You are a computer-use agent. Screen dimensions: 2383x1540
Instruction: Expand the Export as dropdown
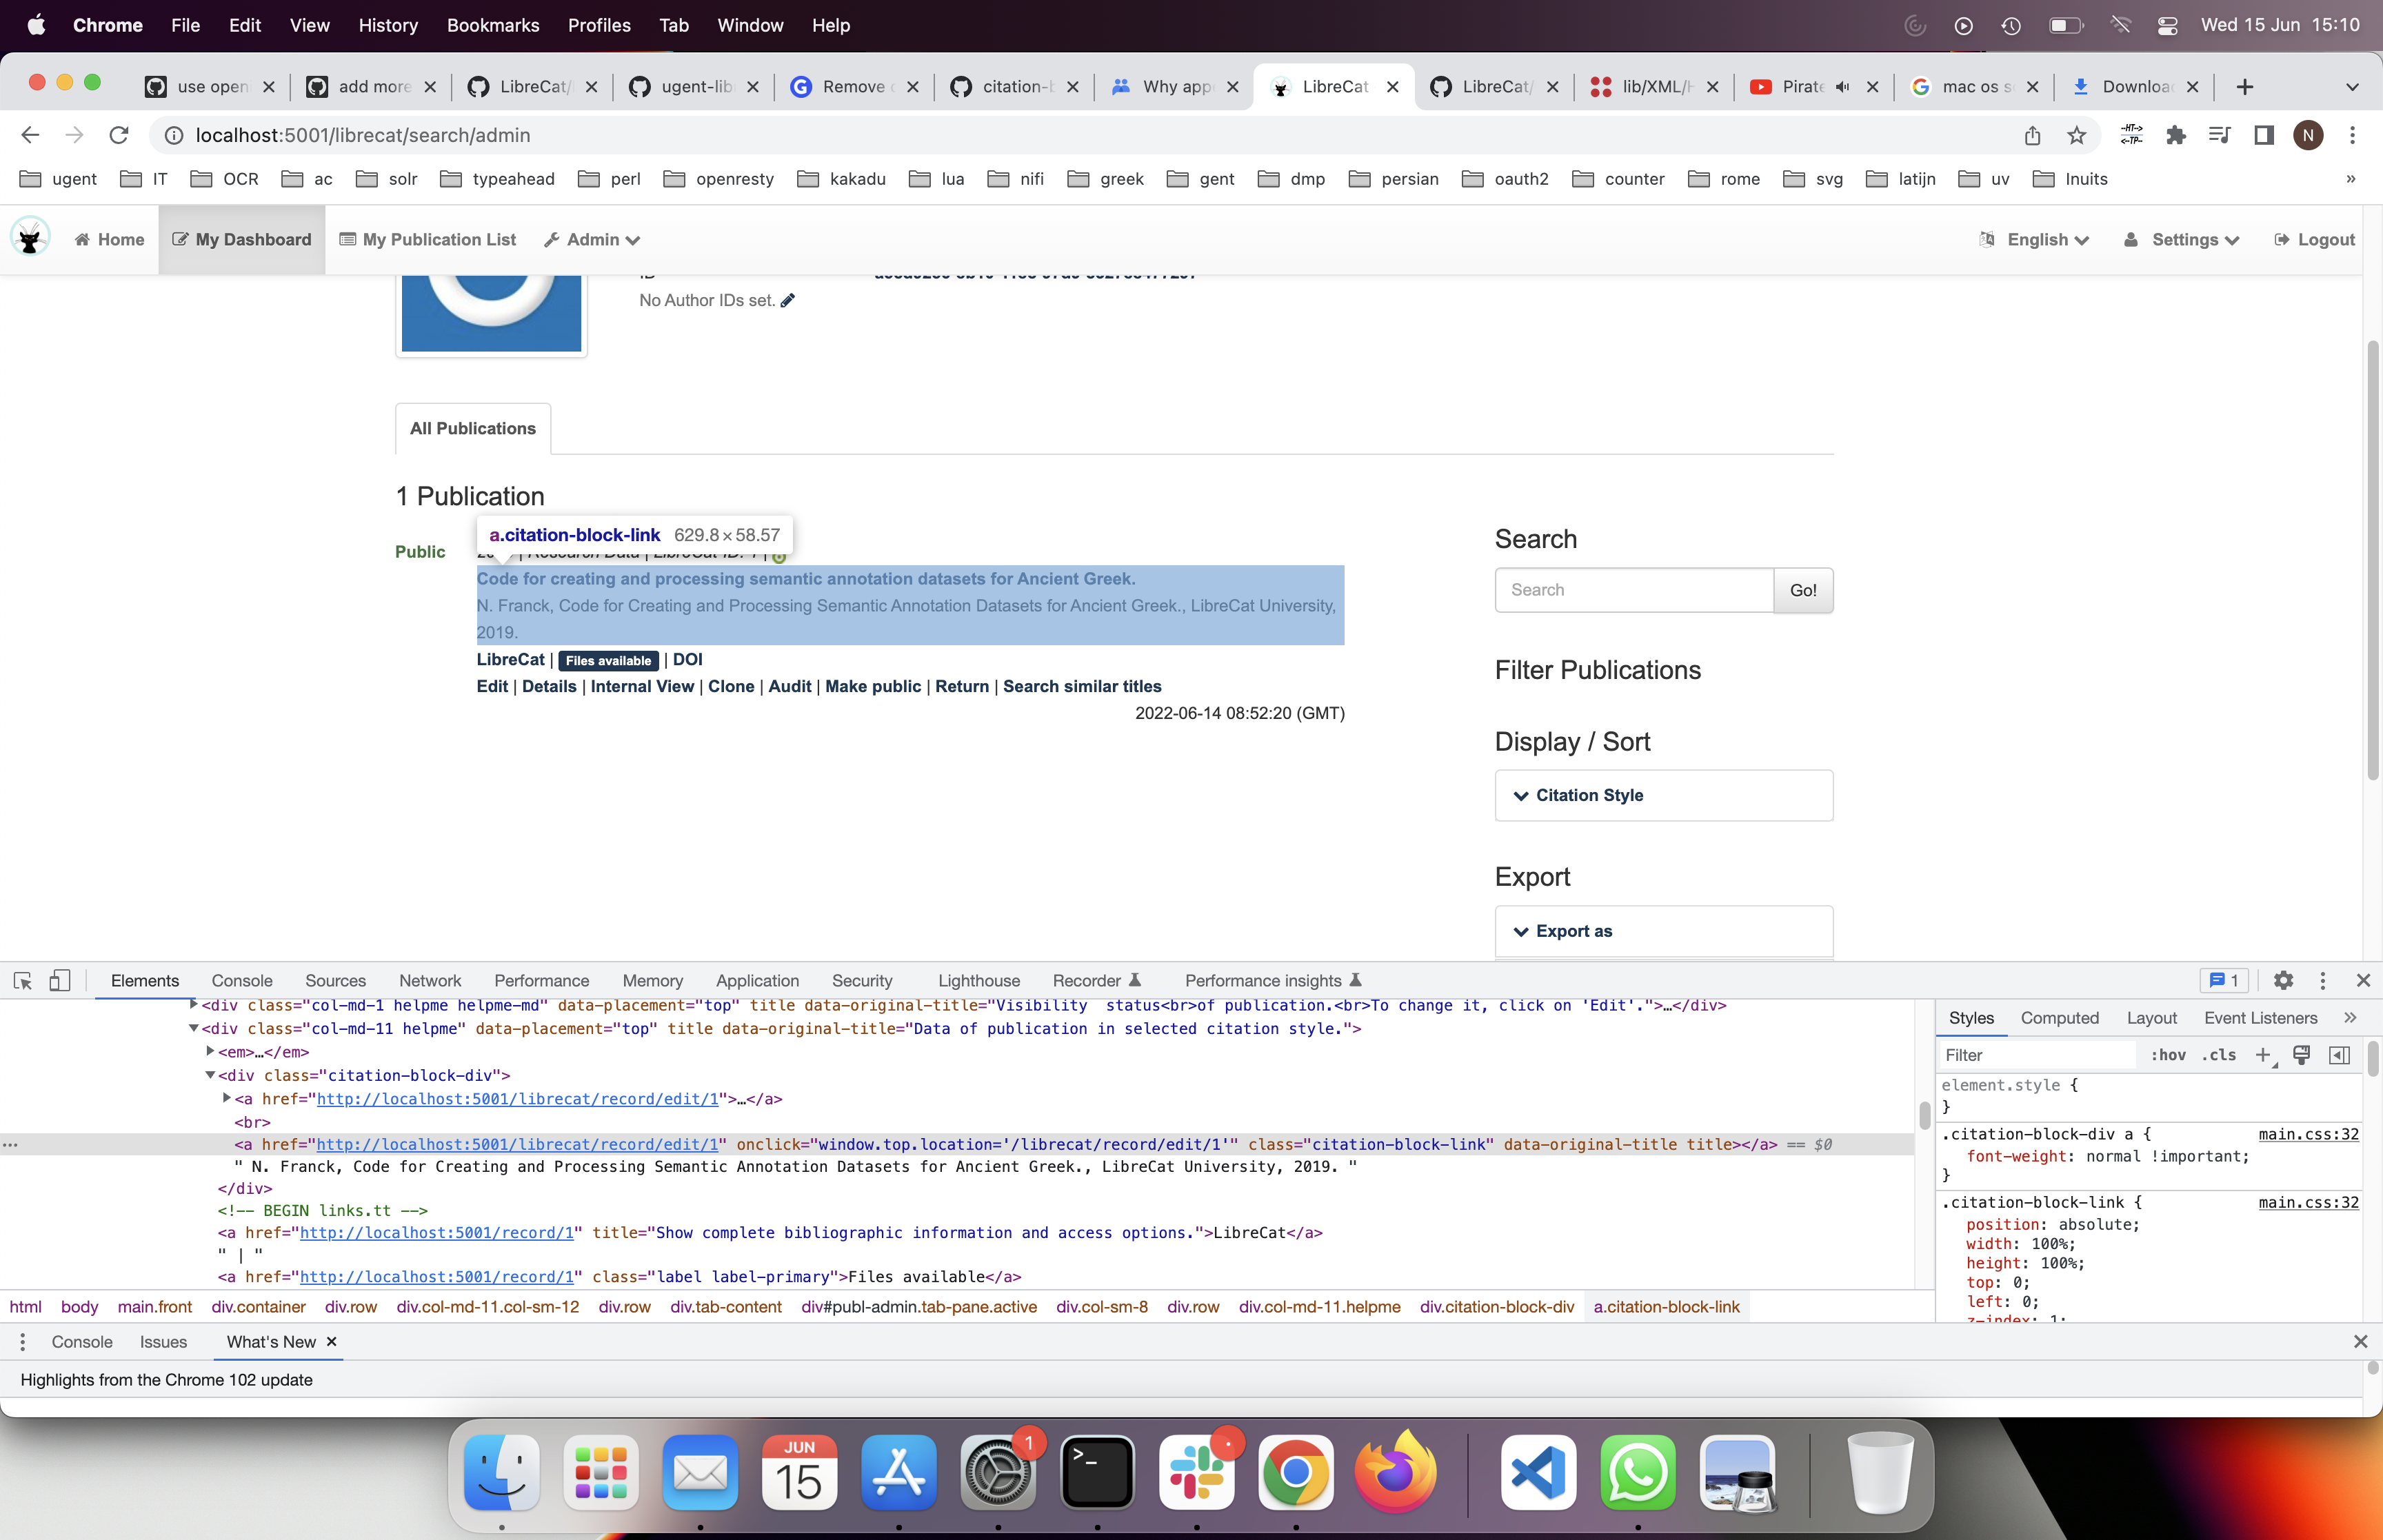coord(1574,931)
